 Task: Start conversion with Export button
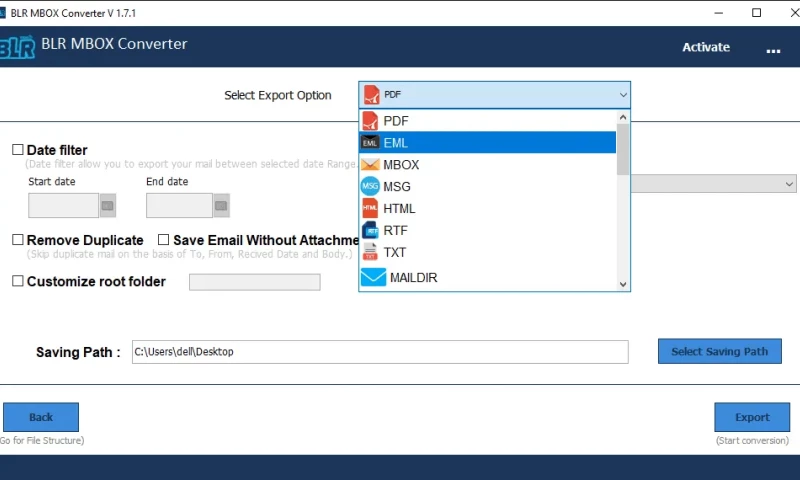[x=752, y=417]
